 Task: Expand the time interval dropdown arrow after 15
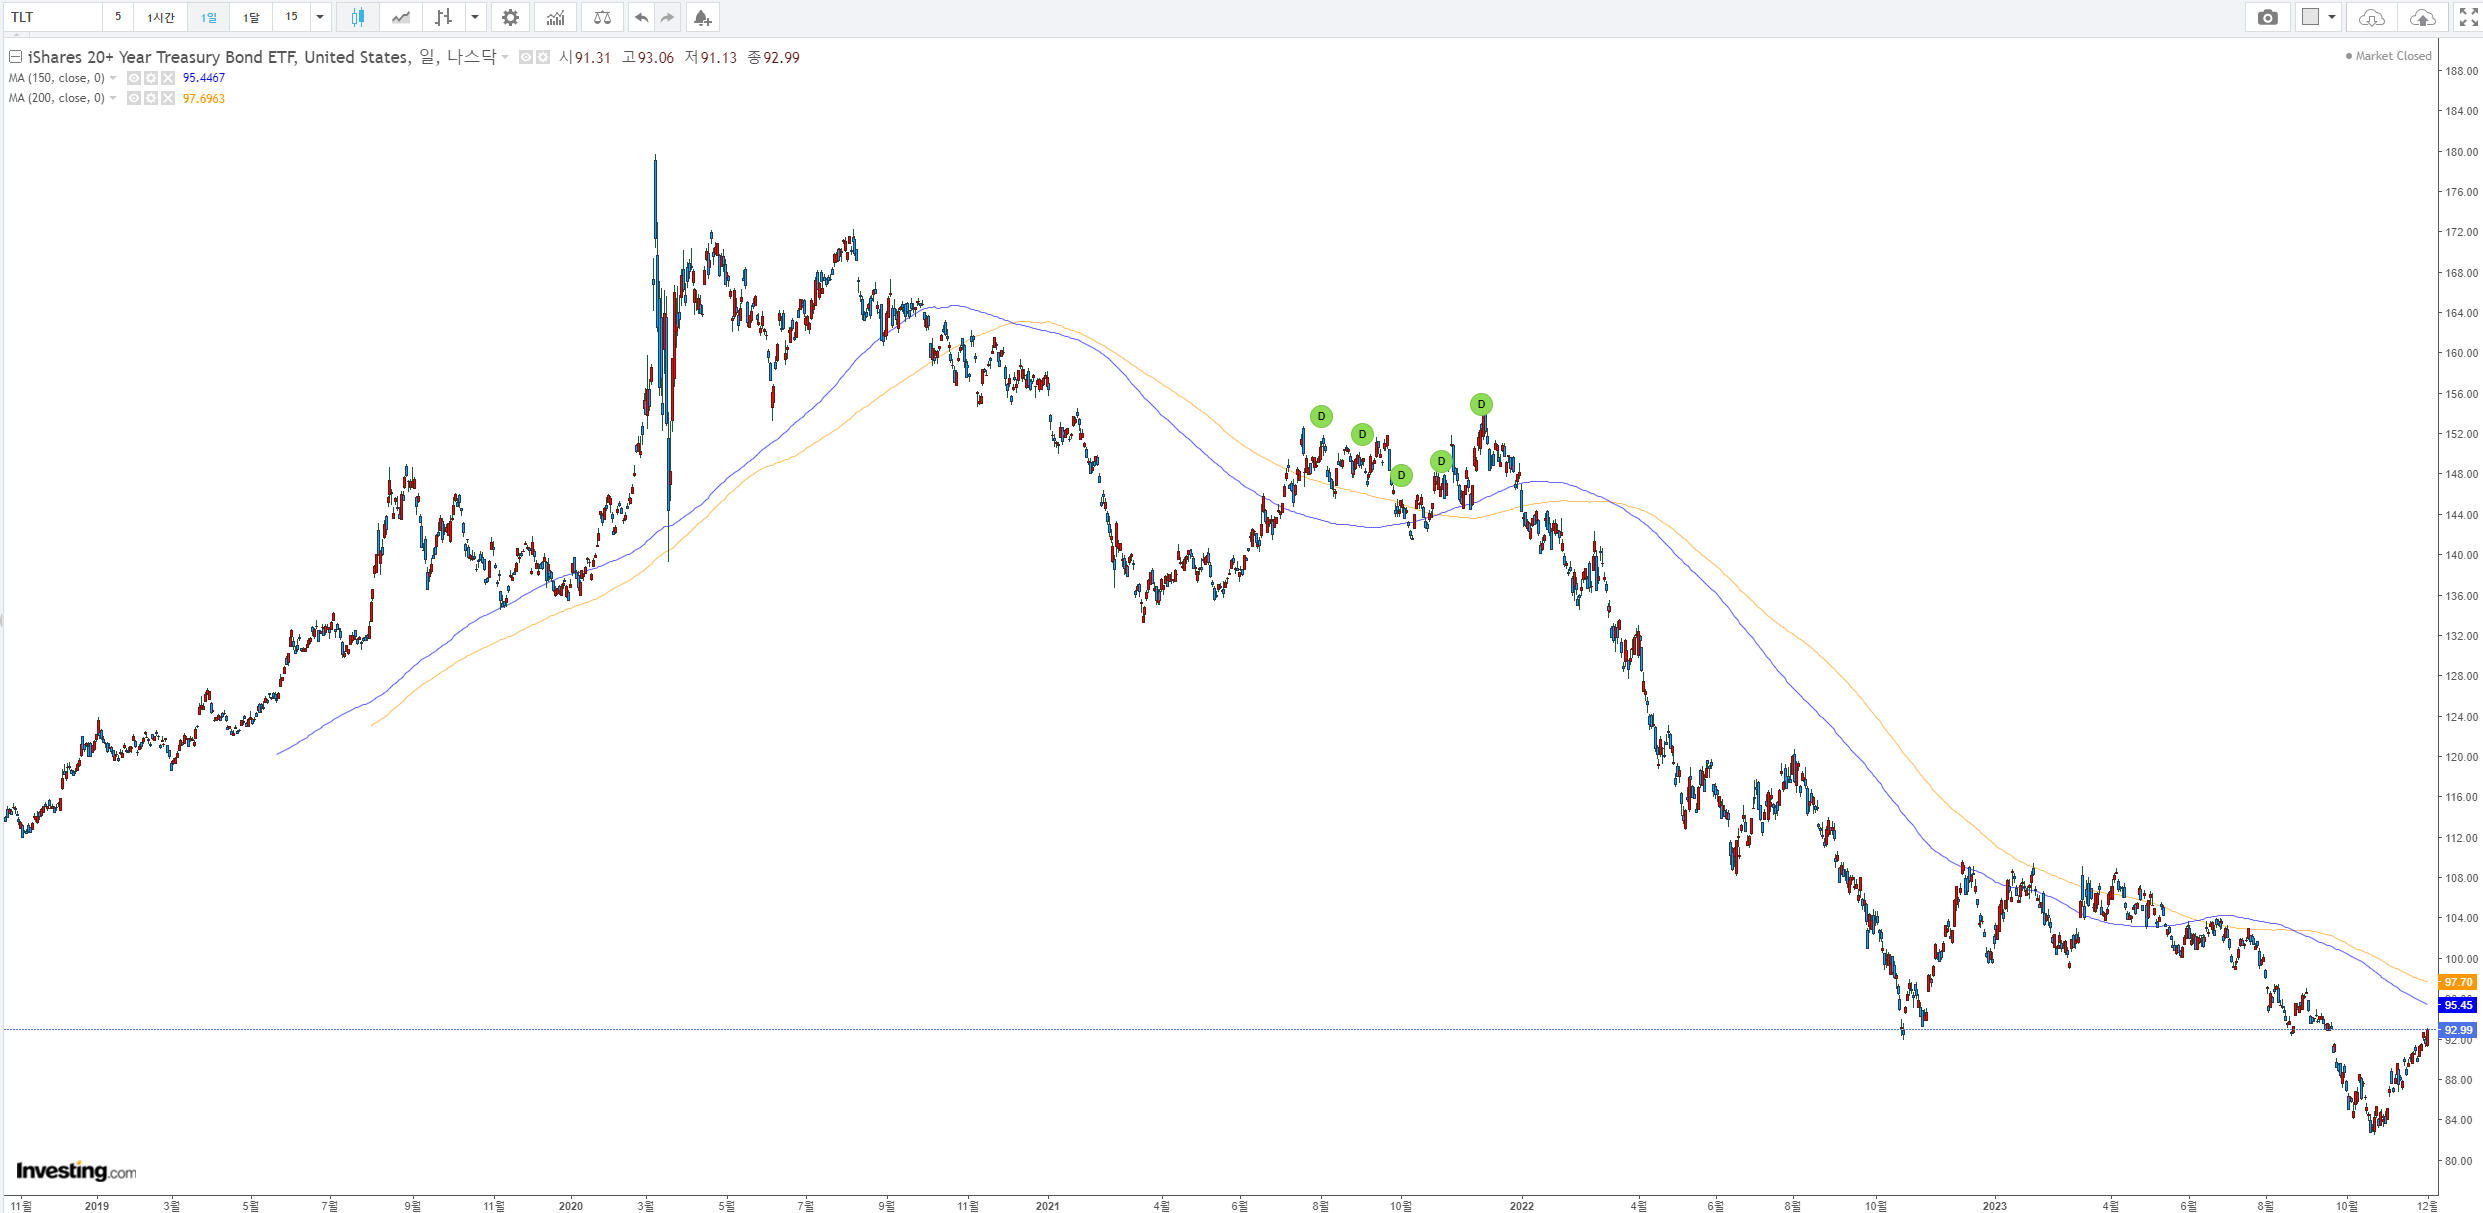320,17
